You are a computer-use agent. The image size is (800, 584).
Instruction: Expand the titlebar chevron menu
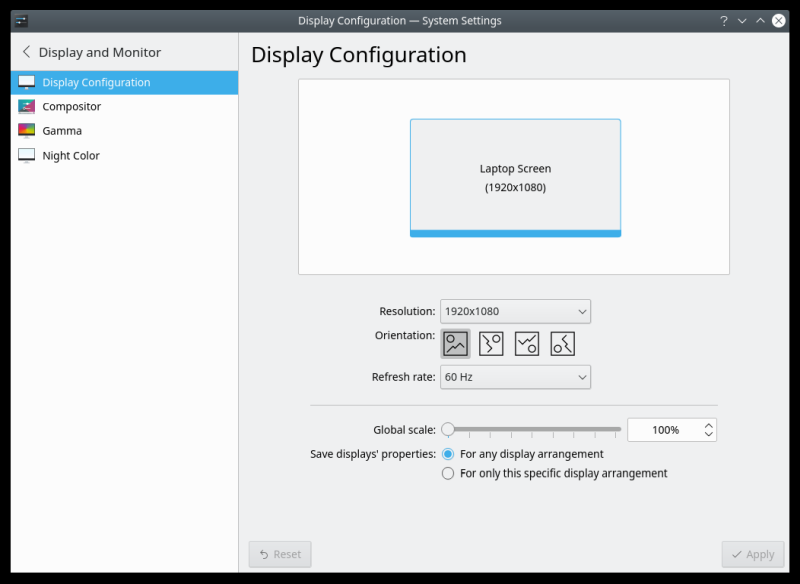point(741,20)
